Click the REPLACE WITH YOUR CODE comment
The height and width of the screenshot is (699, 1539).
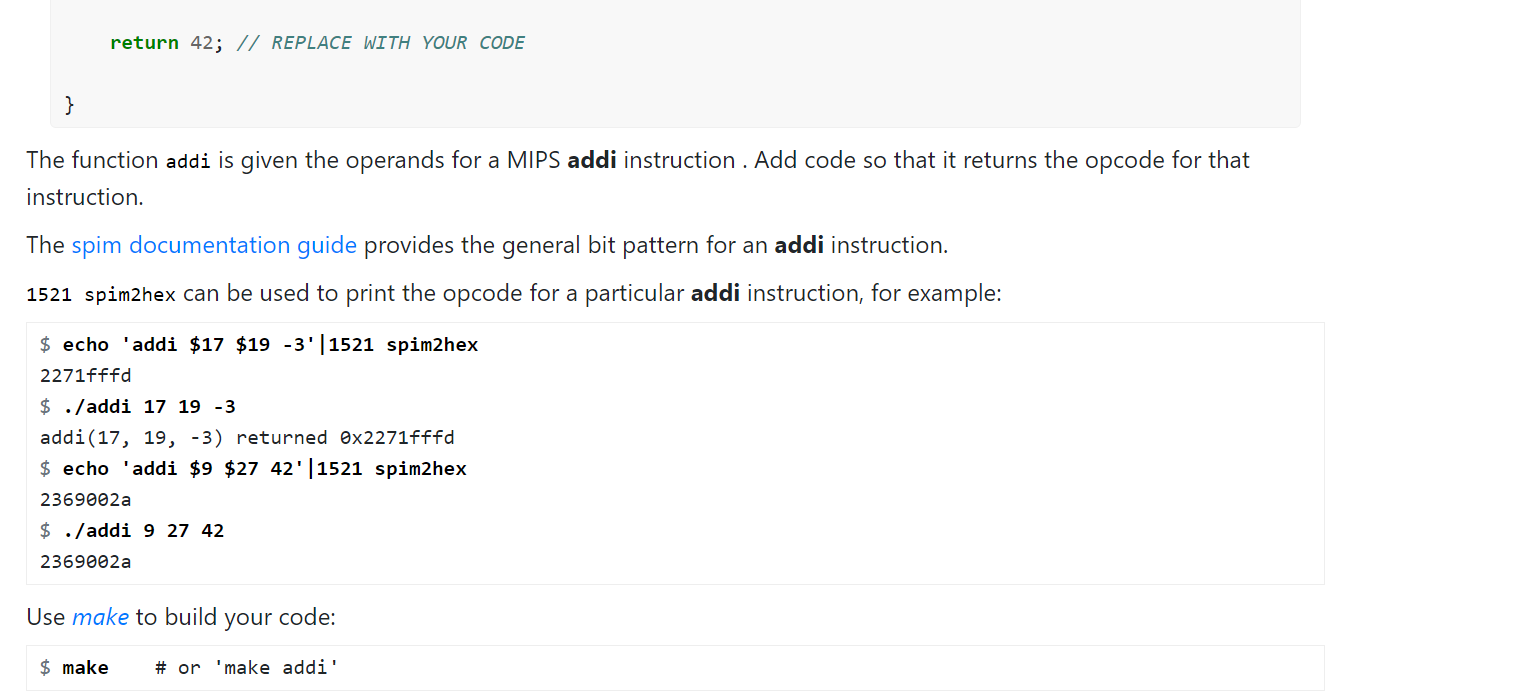[381, 43]
